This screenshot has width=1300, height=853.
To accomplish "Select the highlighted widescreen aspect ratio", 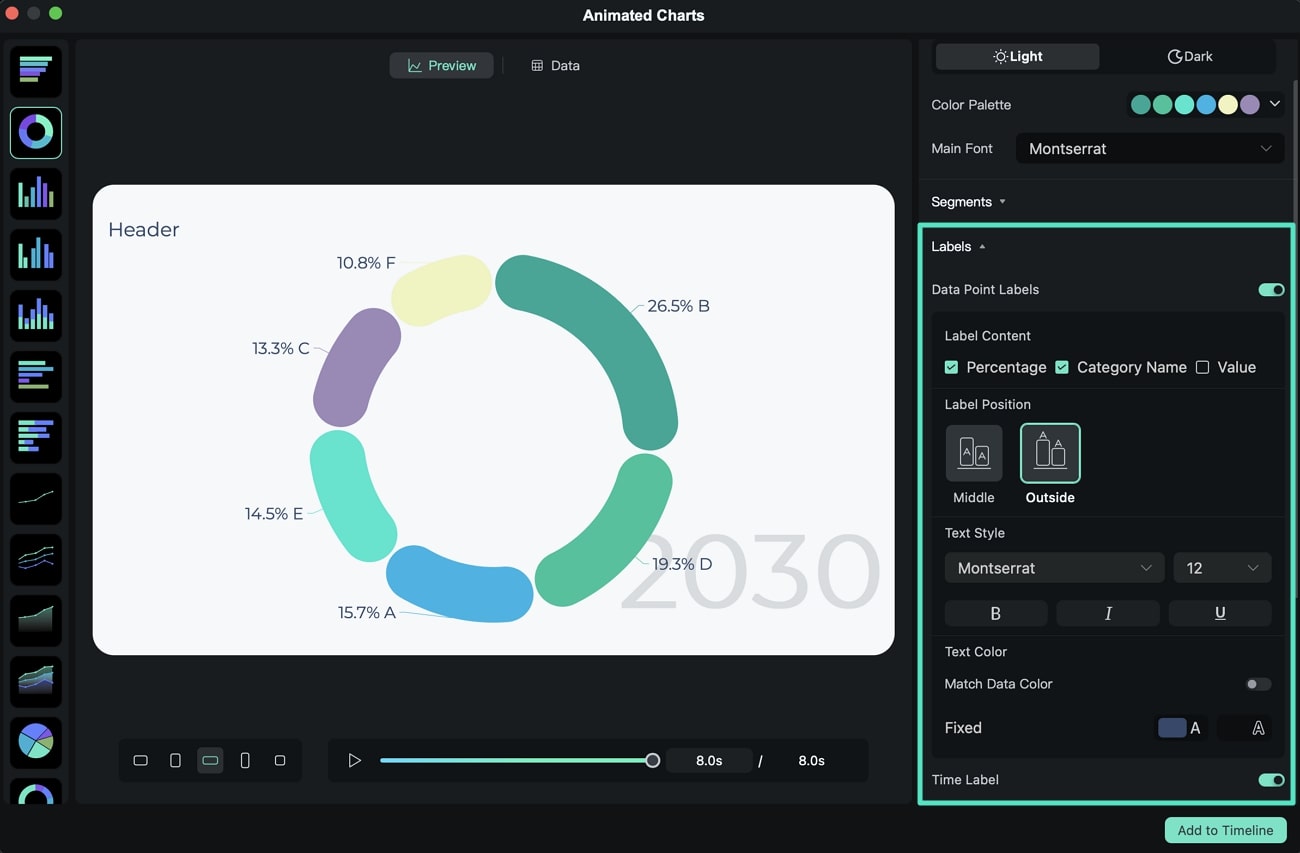I will 210,761.
